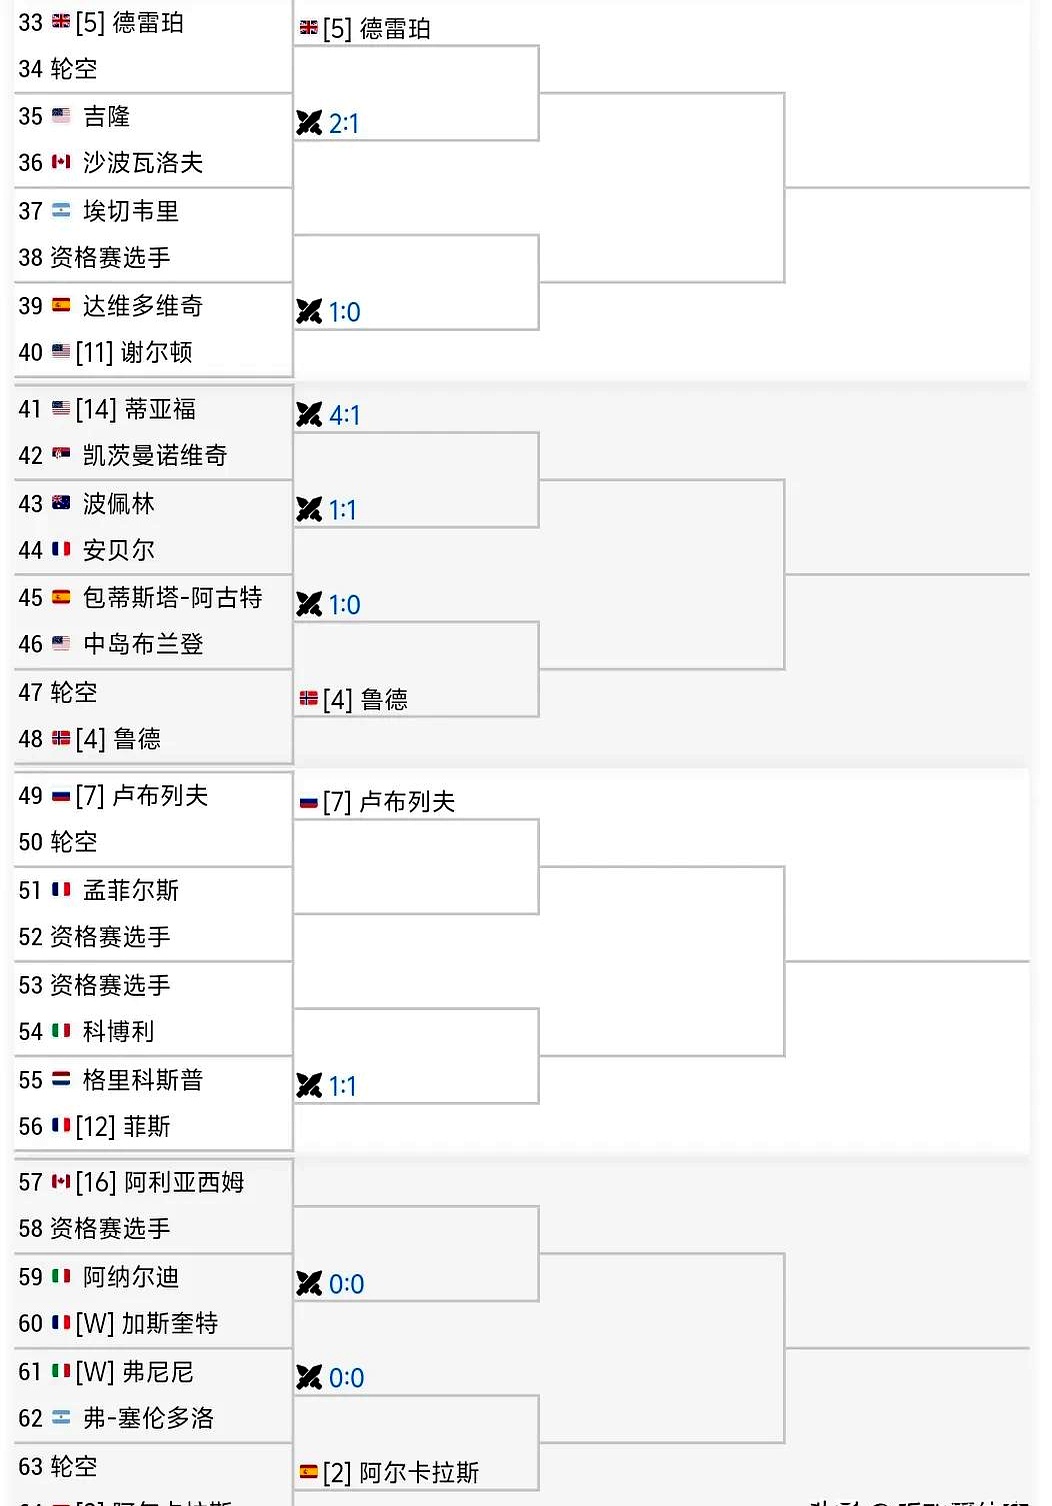Select player 凯茨曼诺维奇 in row 42
The height and width of the screenshot is (1506, 1052).
155,456
